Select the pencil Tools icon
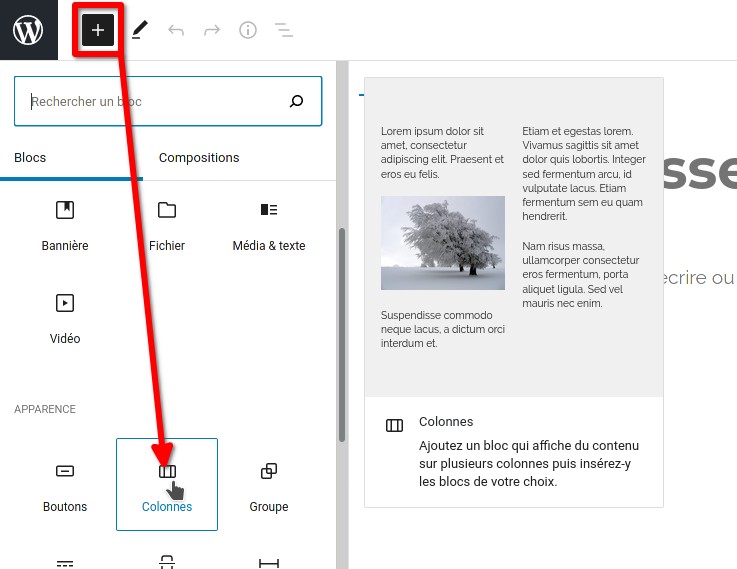The image size is (737, 569). point(140,30)
